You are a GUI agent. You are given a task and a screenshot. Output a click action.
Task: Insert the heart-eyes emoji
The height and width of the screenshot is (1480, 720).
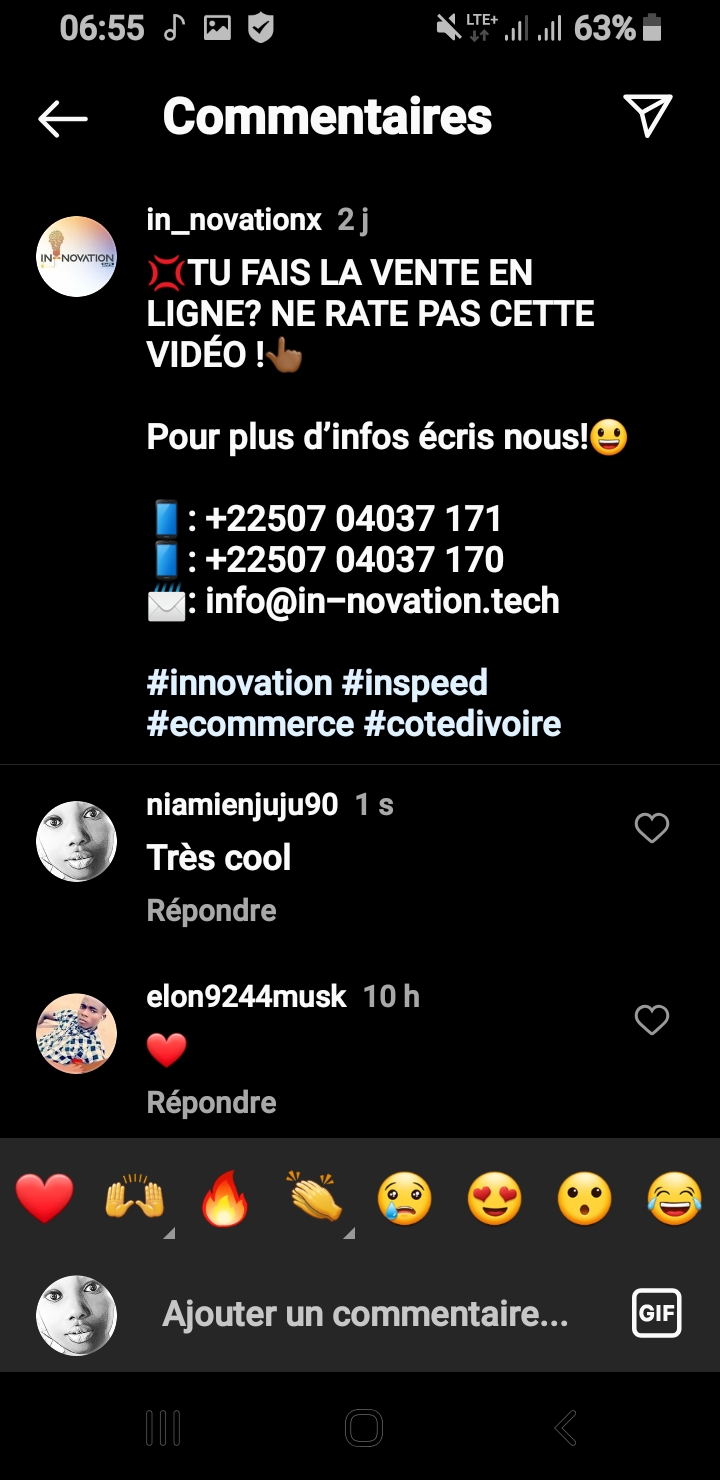click(x=495, y=1198)
